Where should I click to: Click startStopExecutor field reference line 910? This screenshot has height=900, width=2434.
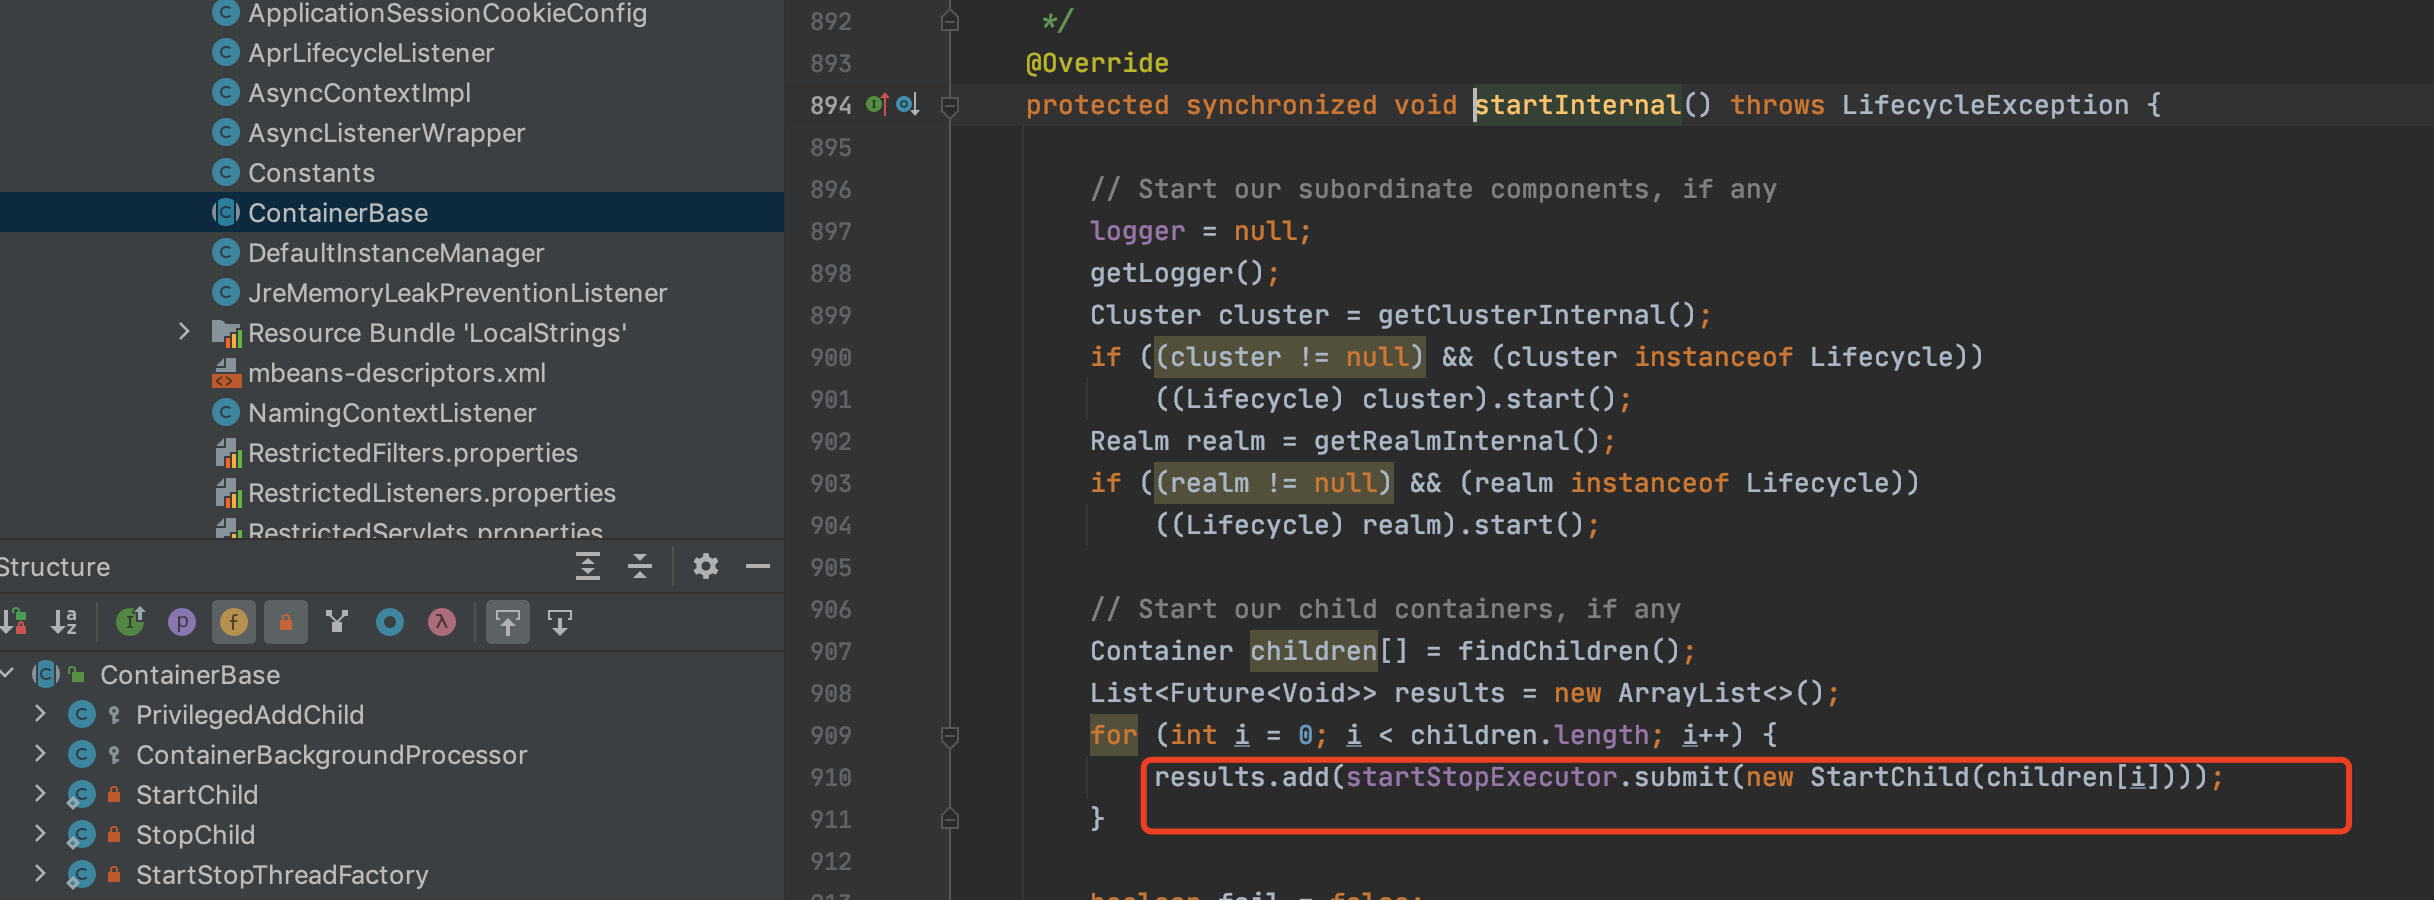pos(1481,777)
